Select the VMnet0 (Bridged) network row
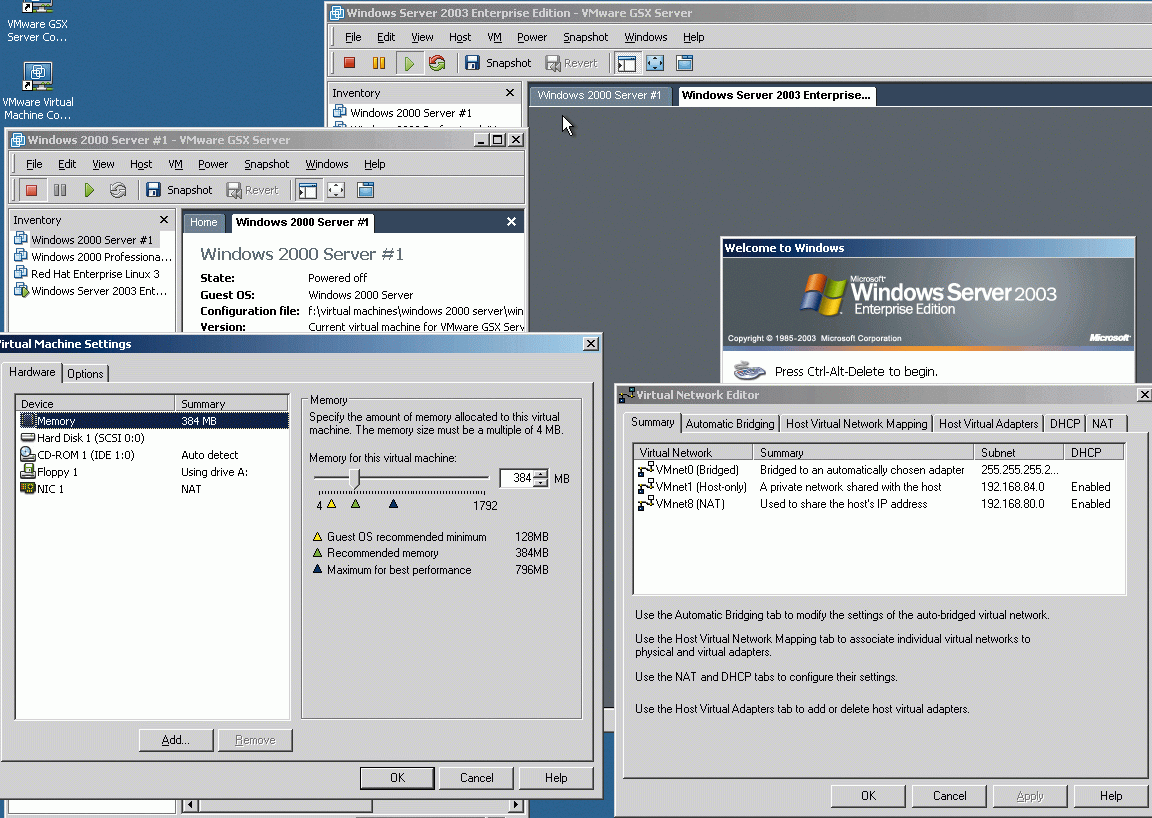The image size is (1152, 818). (879, 470)
